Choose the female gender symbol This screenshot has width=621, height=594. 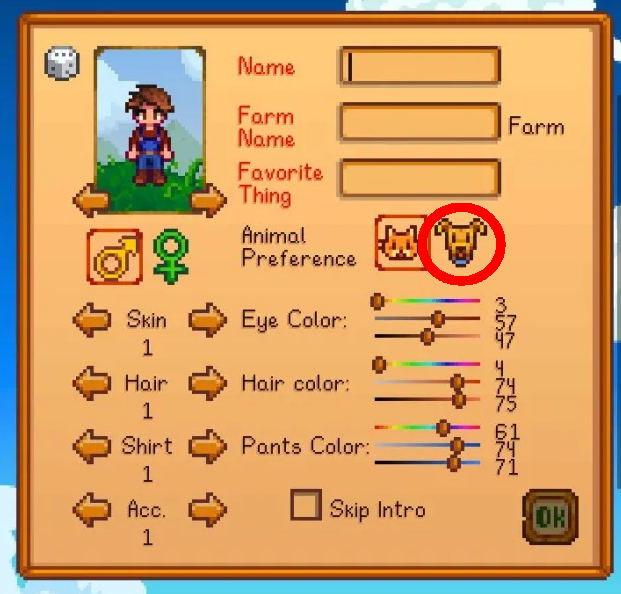[x=171, y=256]
